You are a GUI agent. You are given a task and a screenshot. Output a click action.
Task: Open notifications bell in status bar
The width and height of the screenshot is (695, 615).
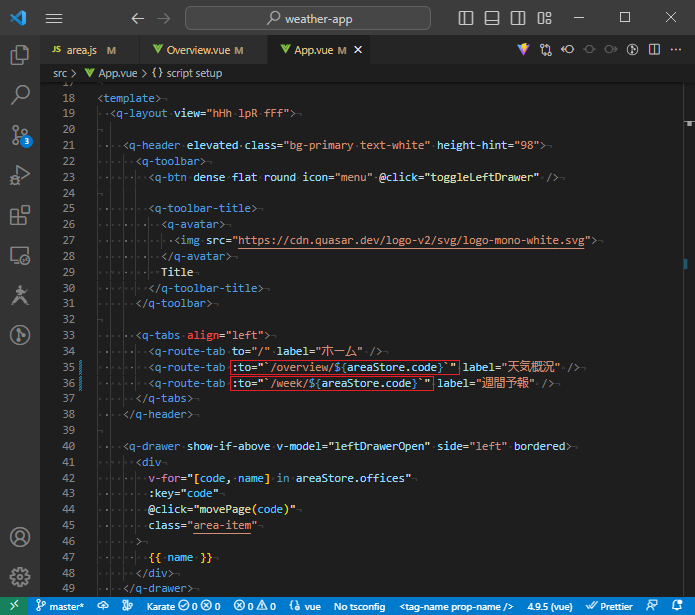pos(677,606)
